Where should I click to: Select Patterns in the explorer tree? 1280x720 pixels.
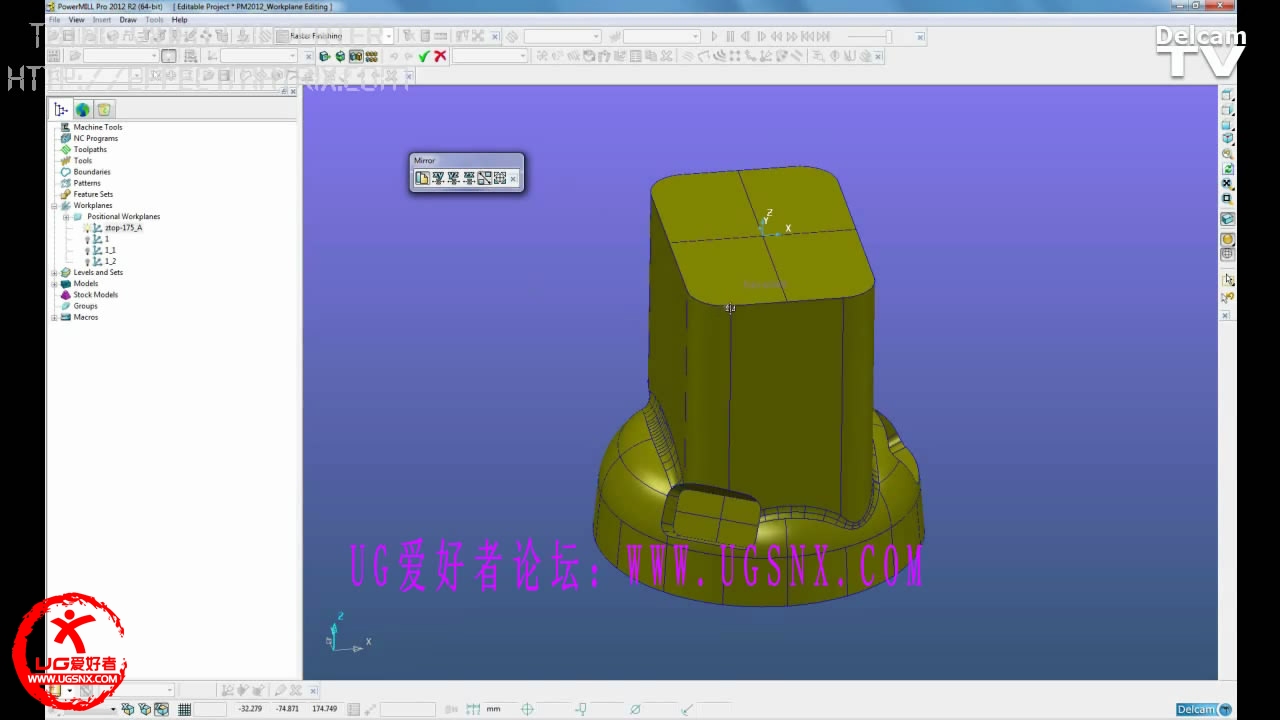(x=87, y=183)
